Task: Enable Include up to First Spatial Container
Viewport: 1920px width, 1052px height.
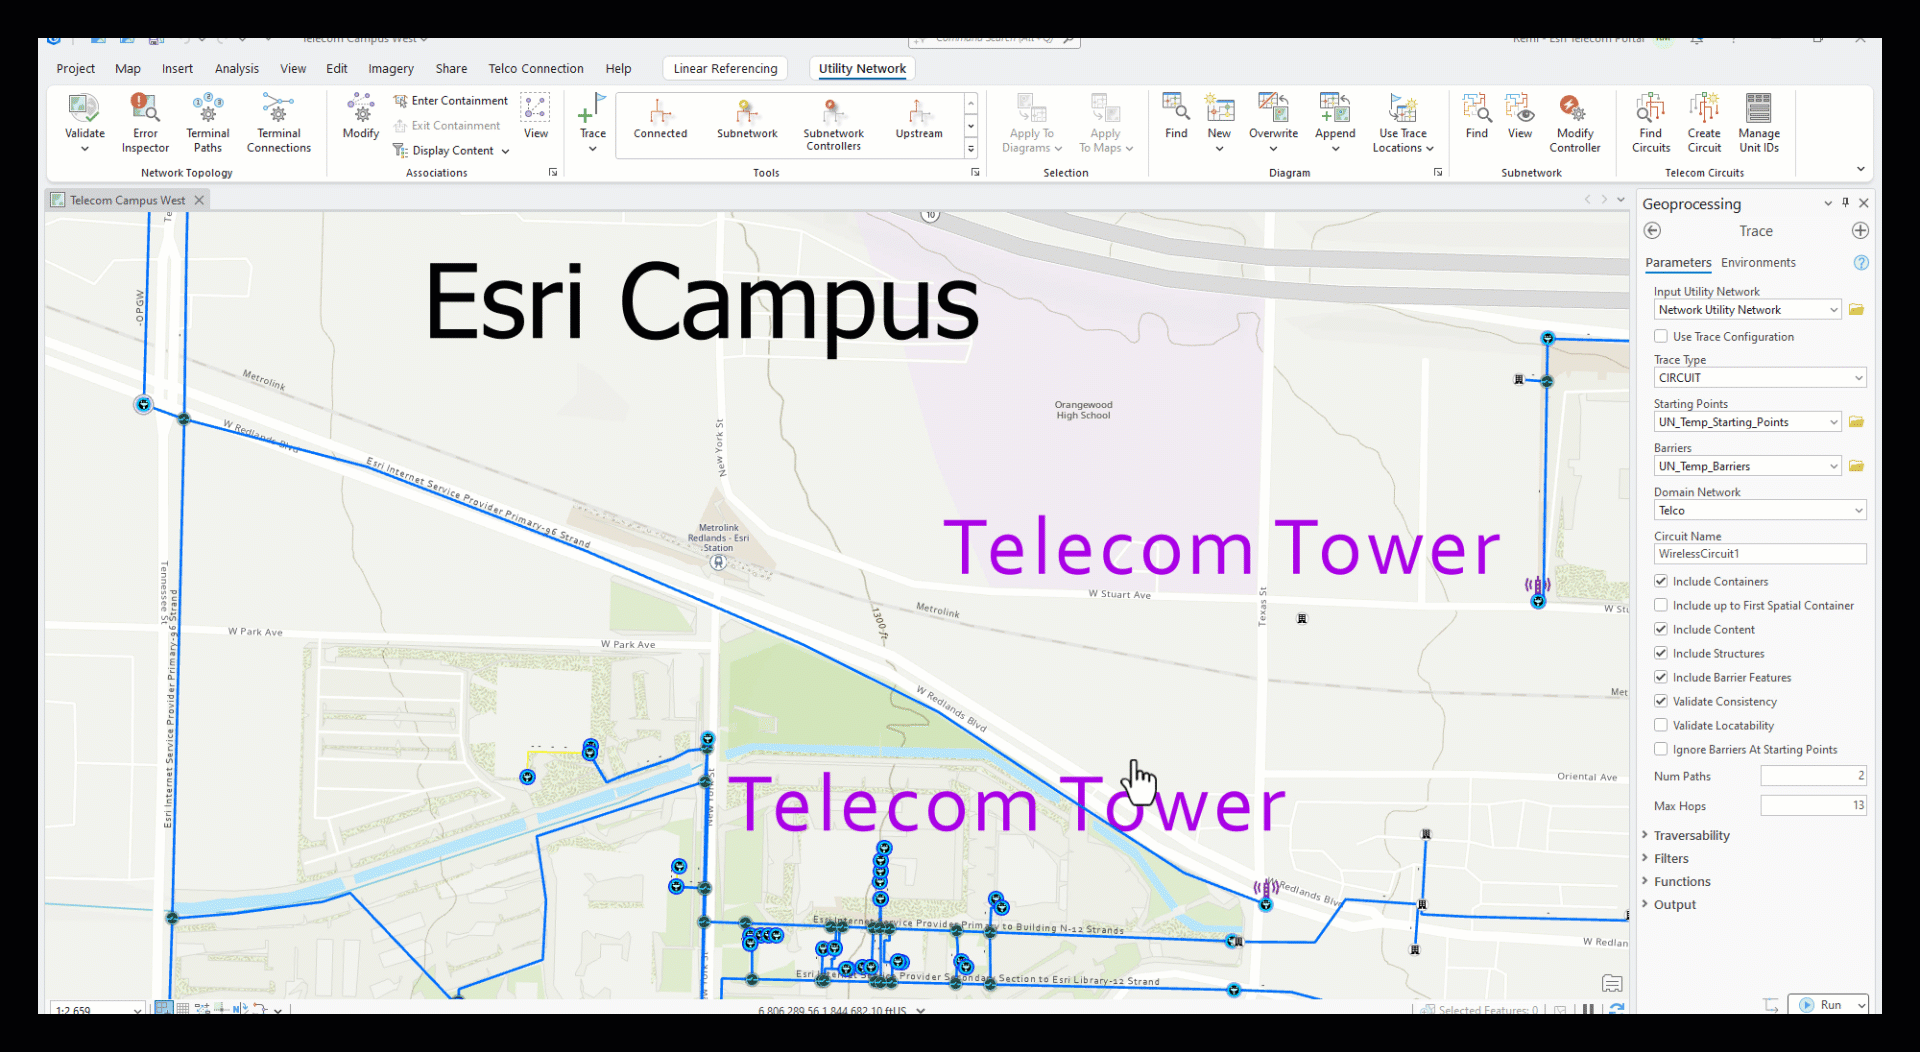Action: pyautogui.click(x=1661, y=605)
